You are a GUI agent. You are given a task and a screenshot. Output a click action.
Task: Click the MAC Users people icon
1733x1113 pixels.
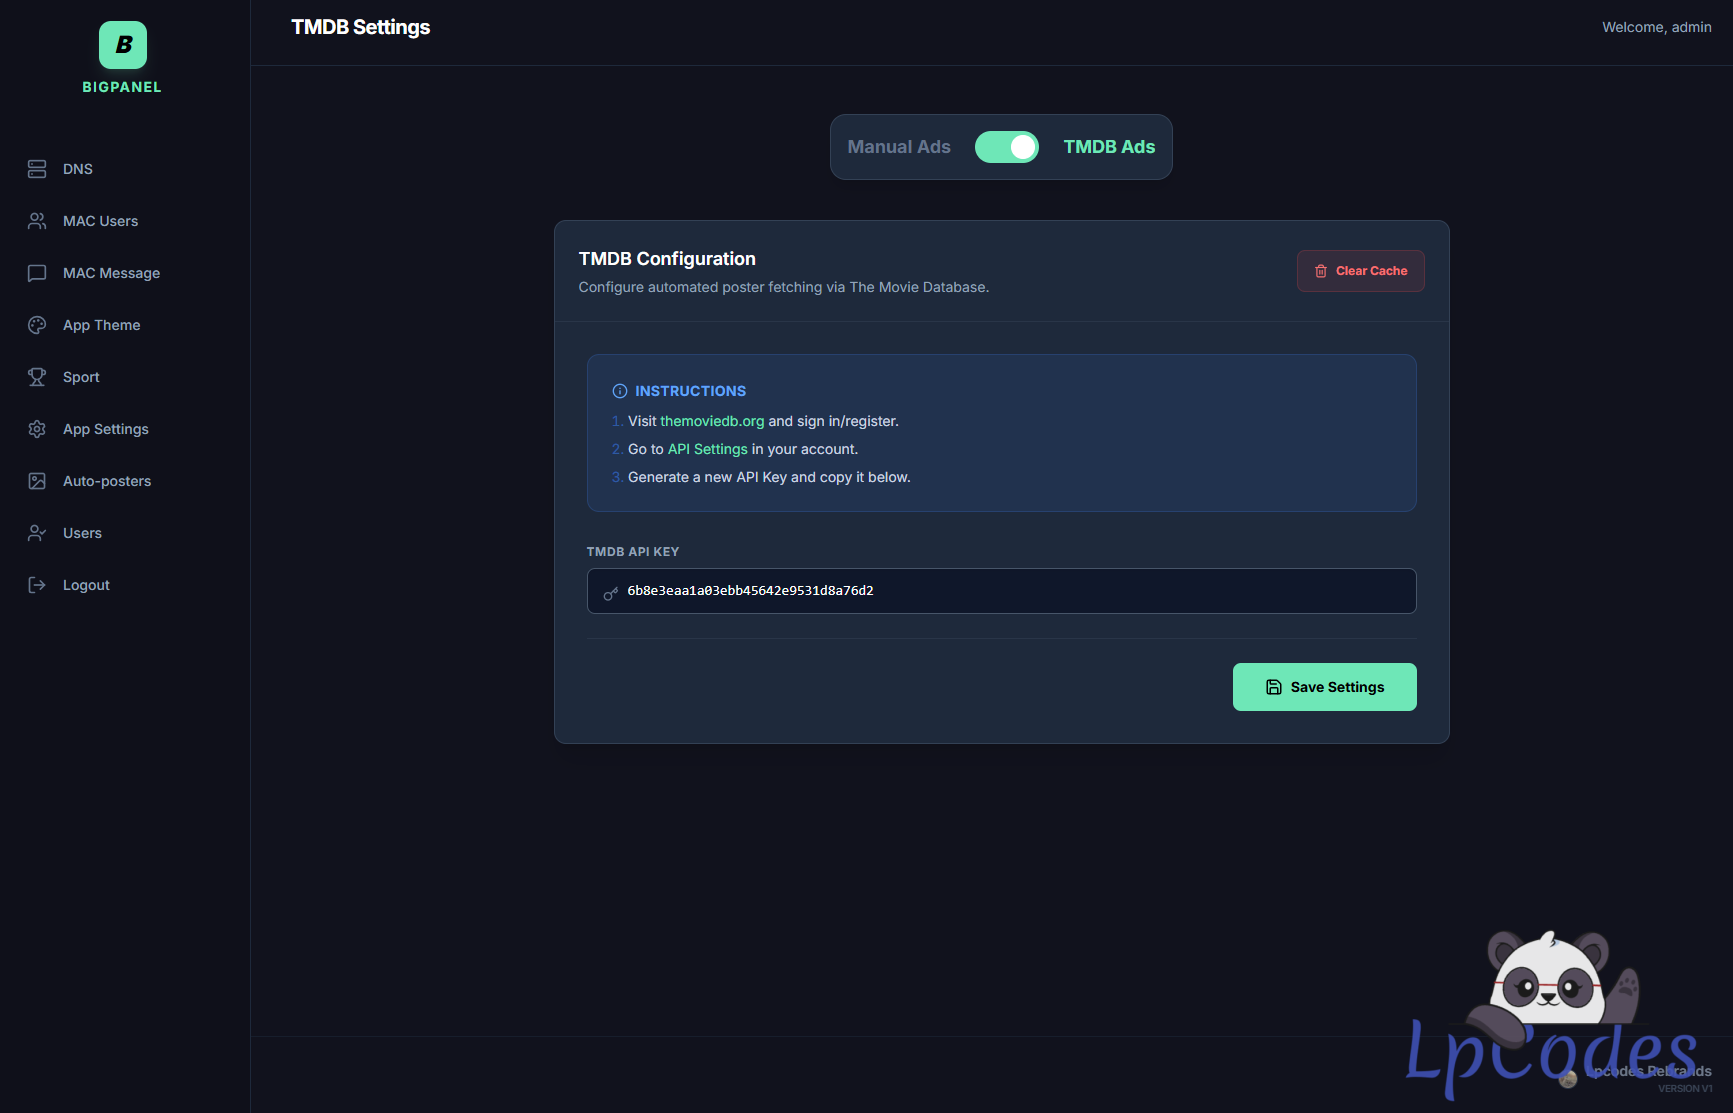pos(37,221)
